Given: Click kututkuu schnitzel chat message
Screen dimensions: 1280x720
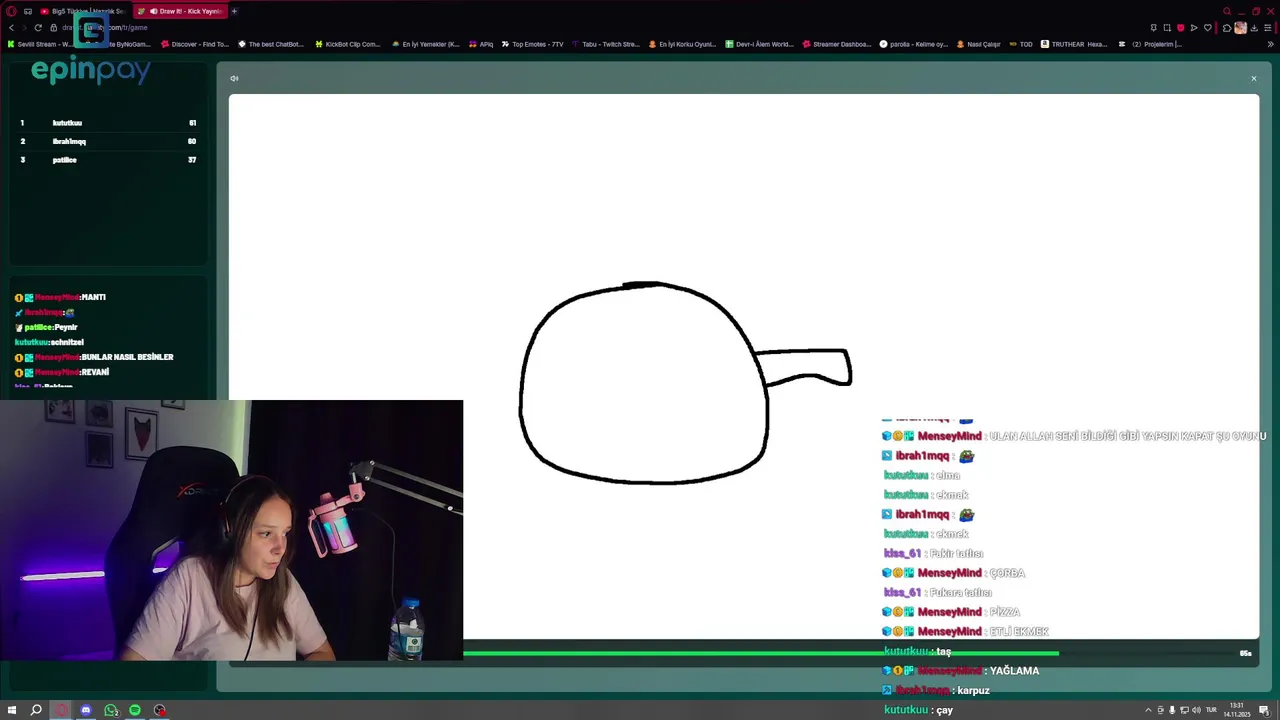Looking at the screenshot, I should 49,342.
